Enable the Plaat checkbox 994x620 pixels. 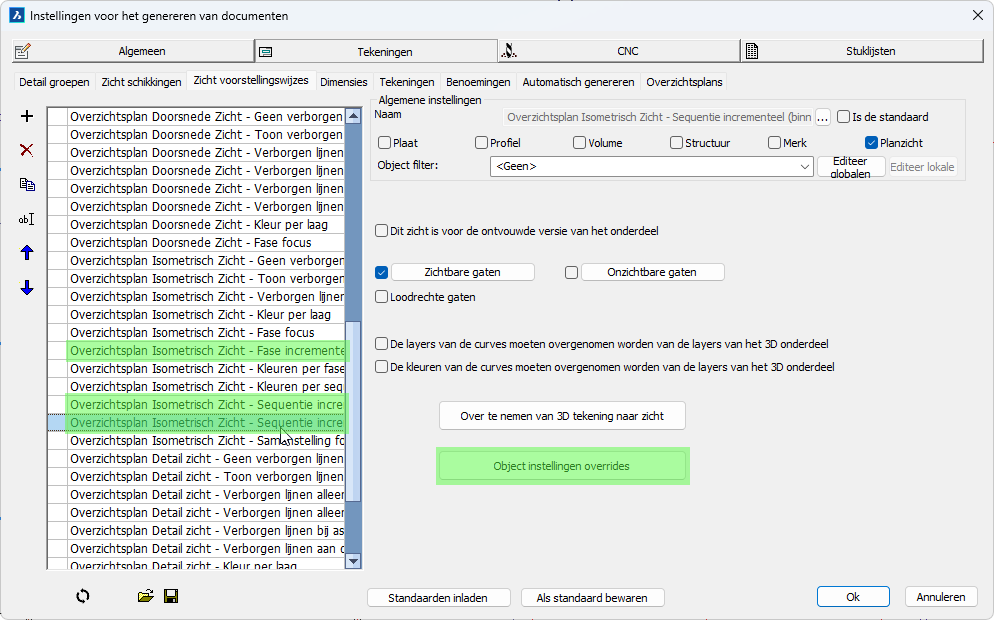(385, 143)
